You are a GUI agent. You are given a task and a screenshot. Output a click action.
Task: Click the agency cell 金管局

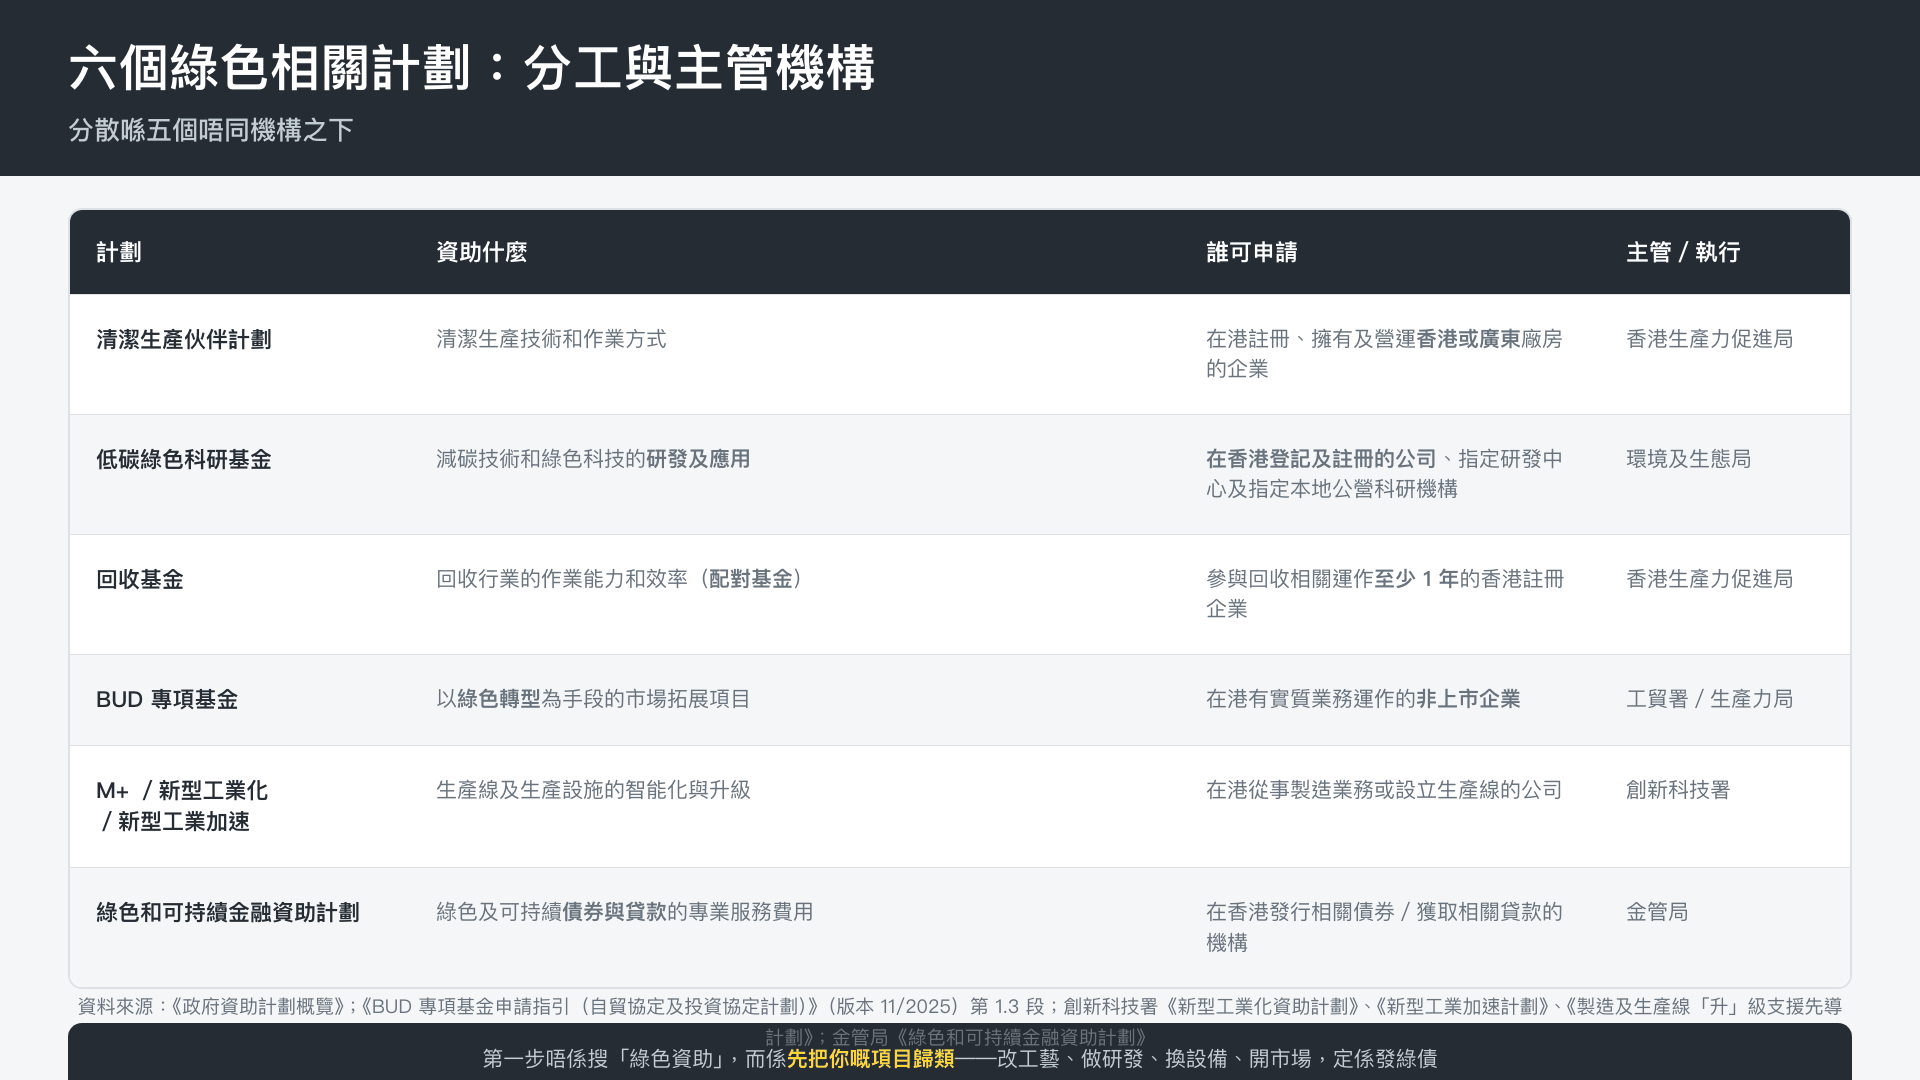click(x=1657, y=912)
